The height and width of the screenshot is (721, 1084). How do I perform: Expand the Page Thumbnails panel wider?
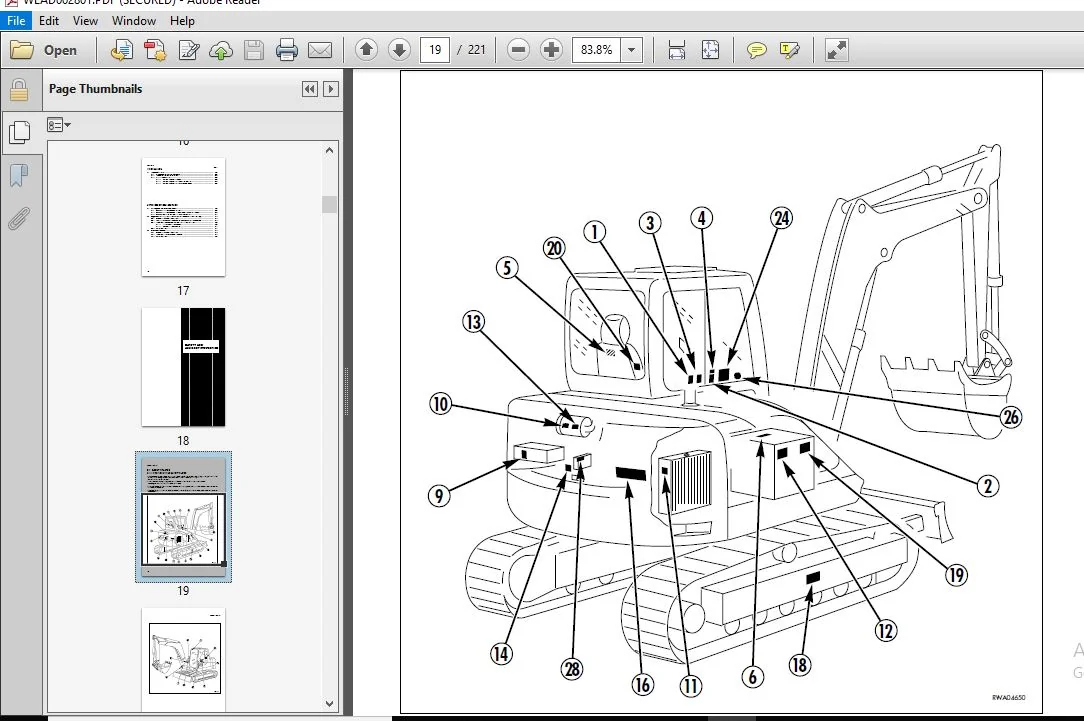tap(330, 88)
